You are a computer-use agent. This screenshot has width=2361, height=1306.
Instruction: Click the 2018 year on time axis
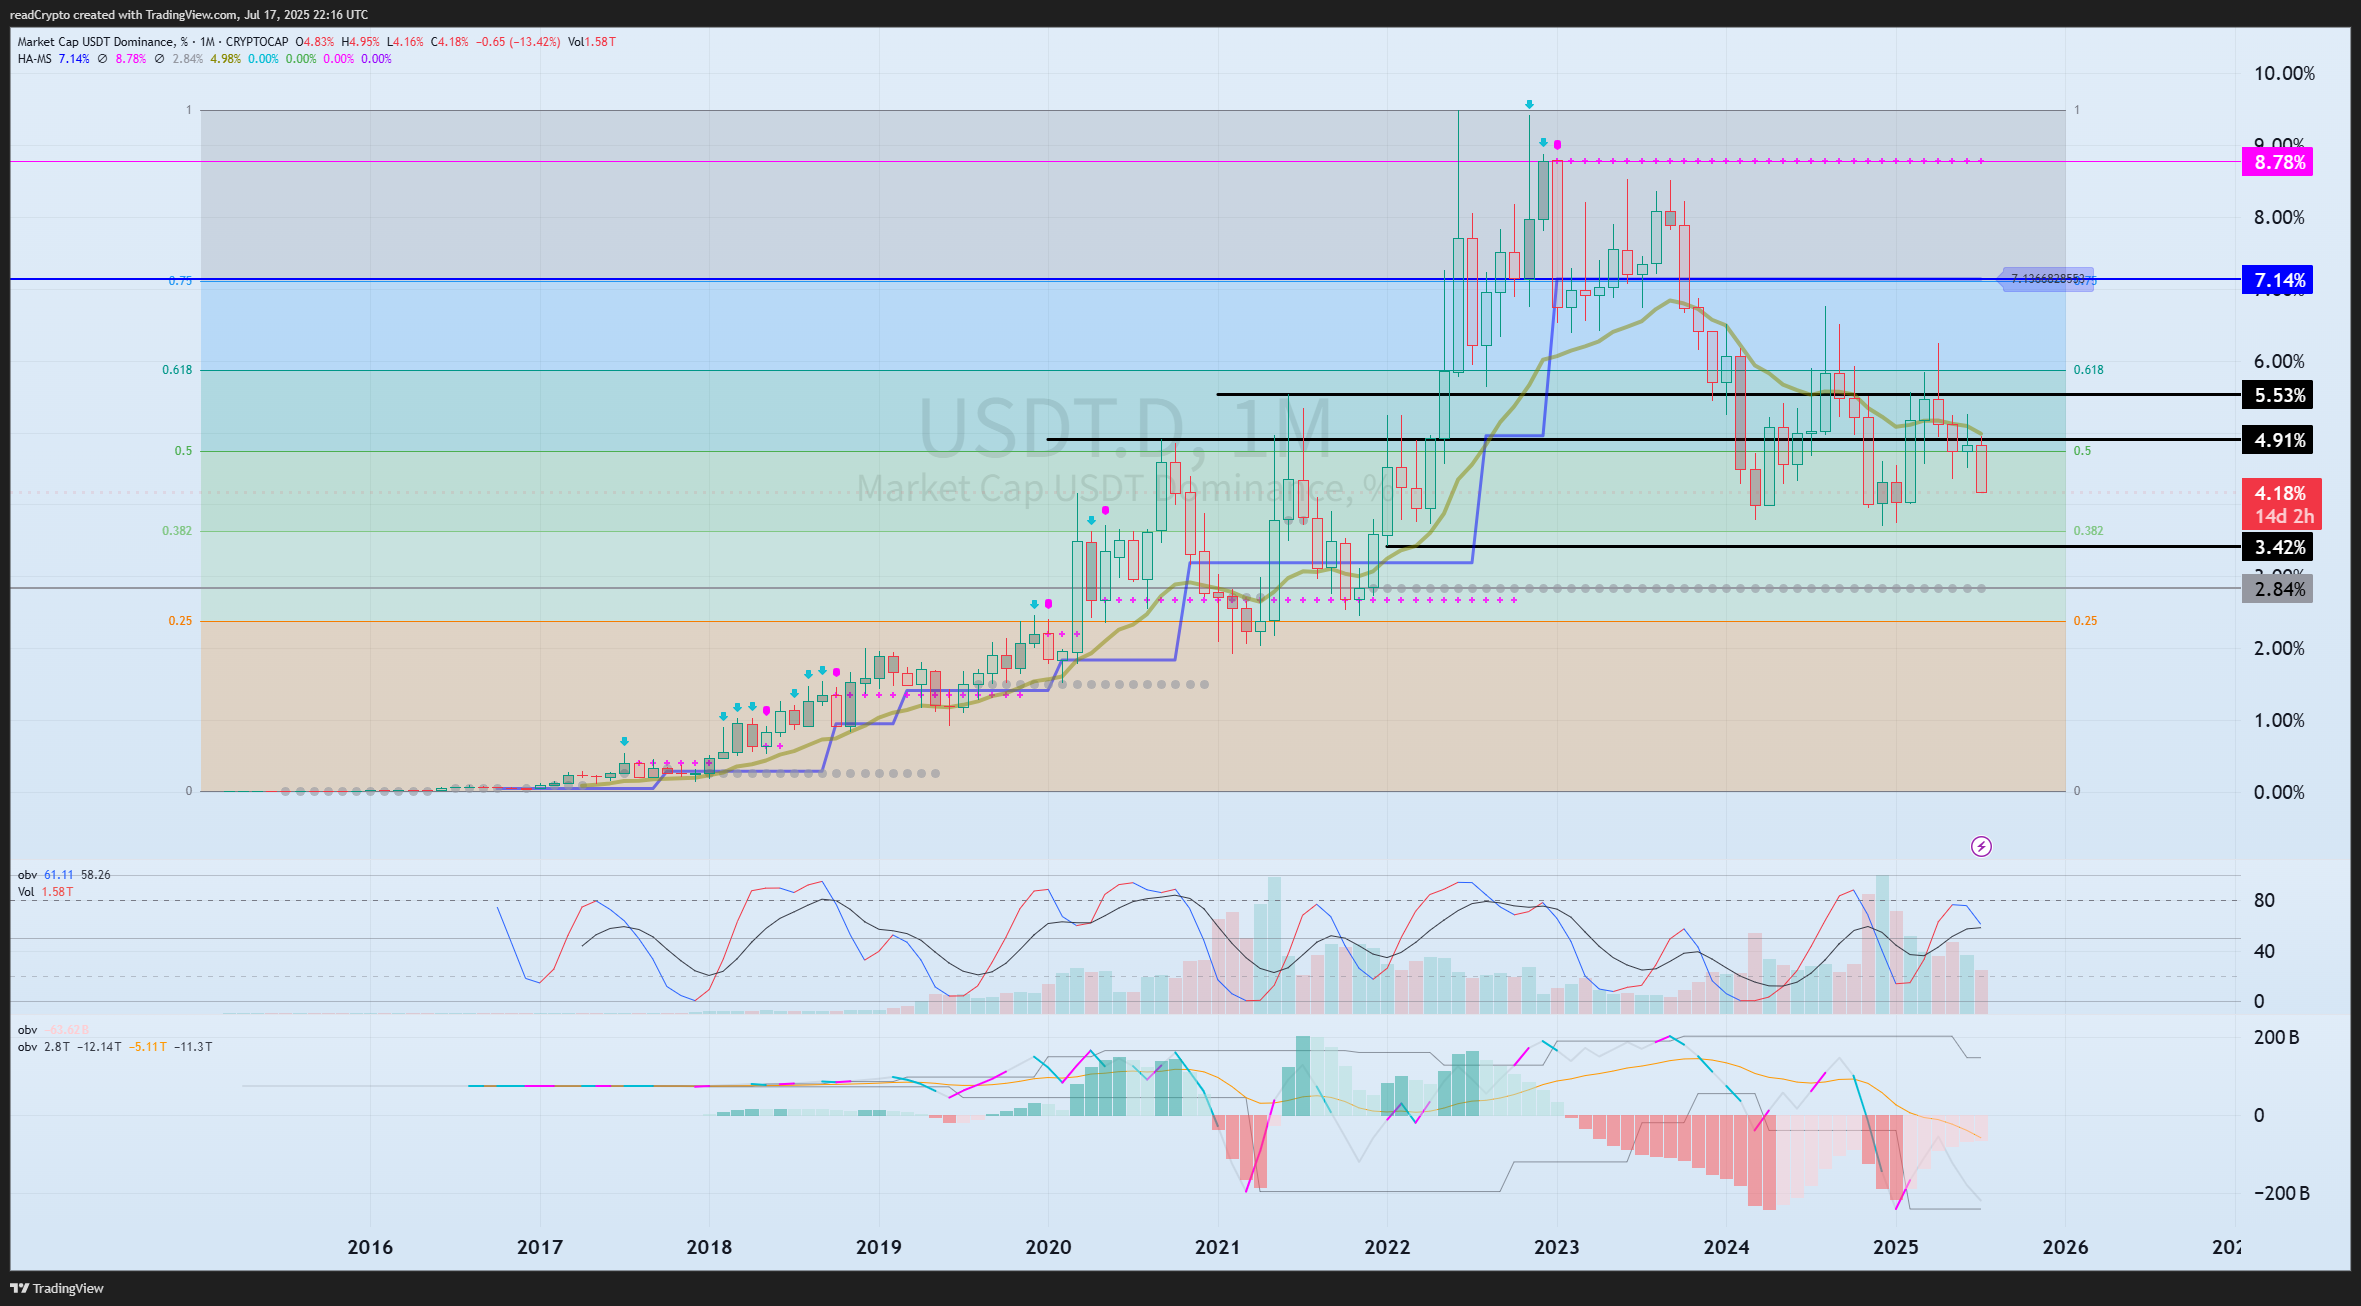tap(709, 1248)
